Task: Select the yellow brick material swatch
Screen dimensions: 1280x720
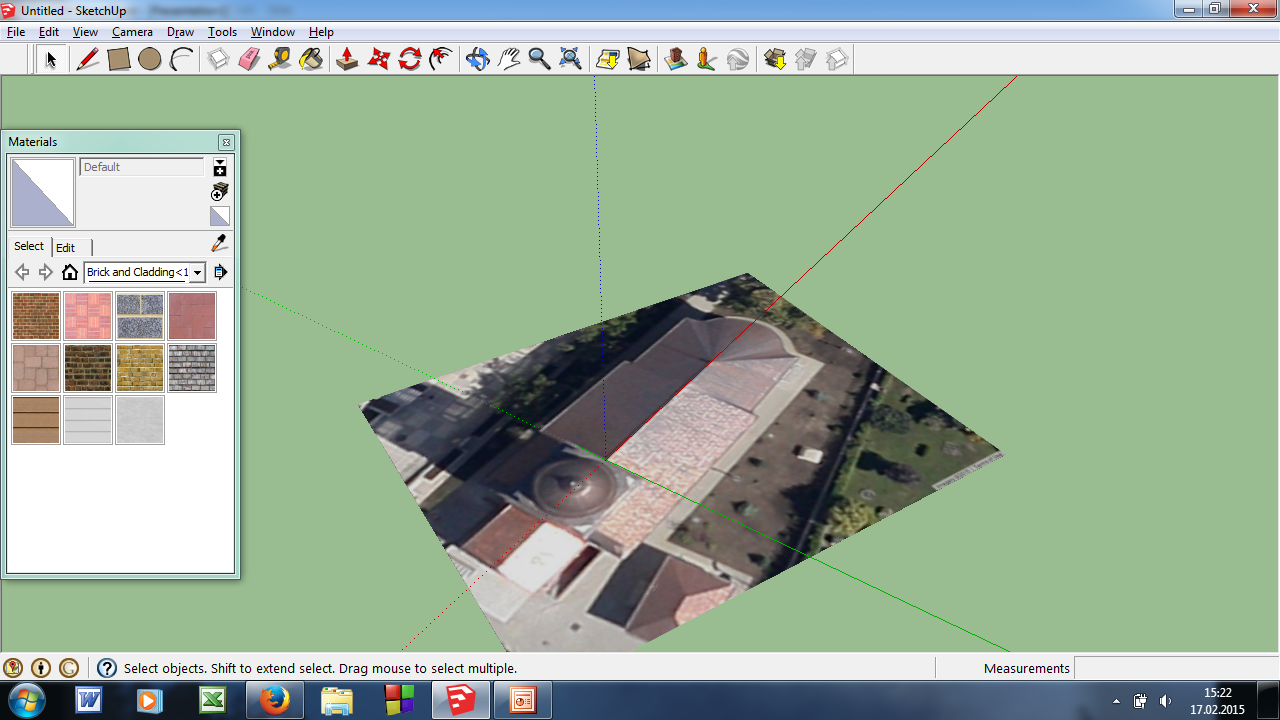Action: click(x=140, y=368)
